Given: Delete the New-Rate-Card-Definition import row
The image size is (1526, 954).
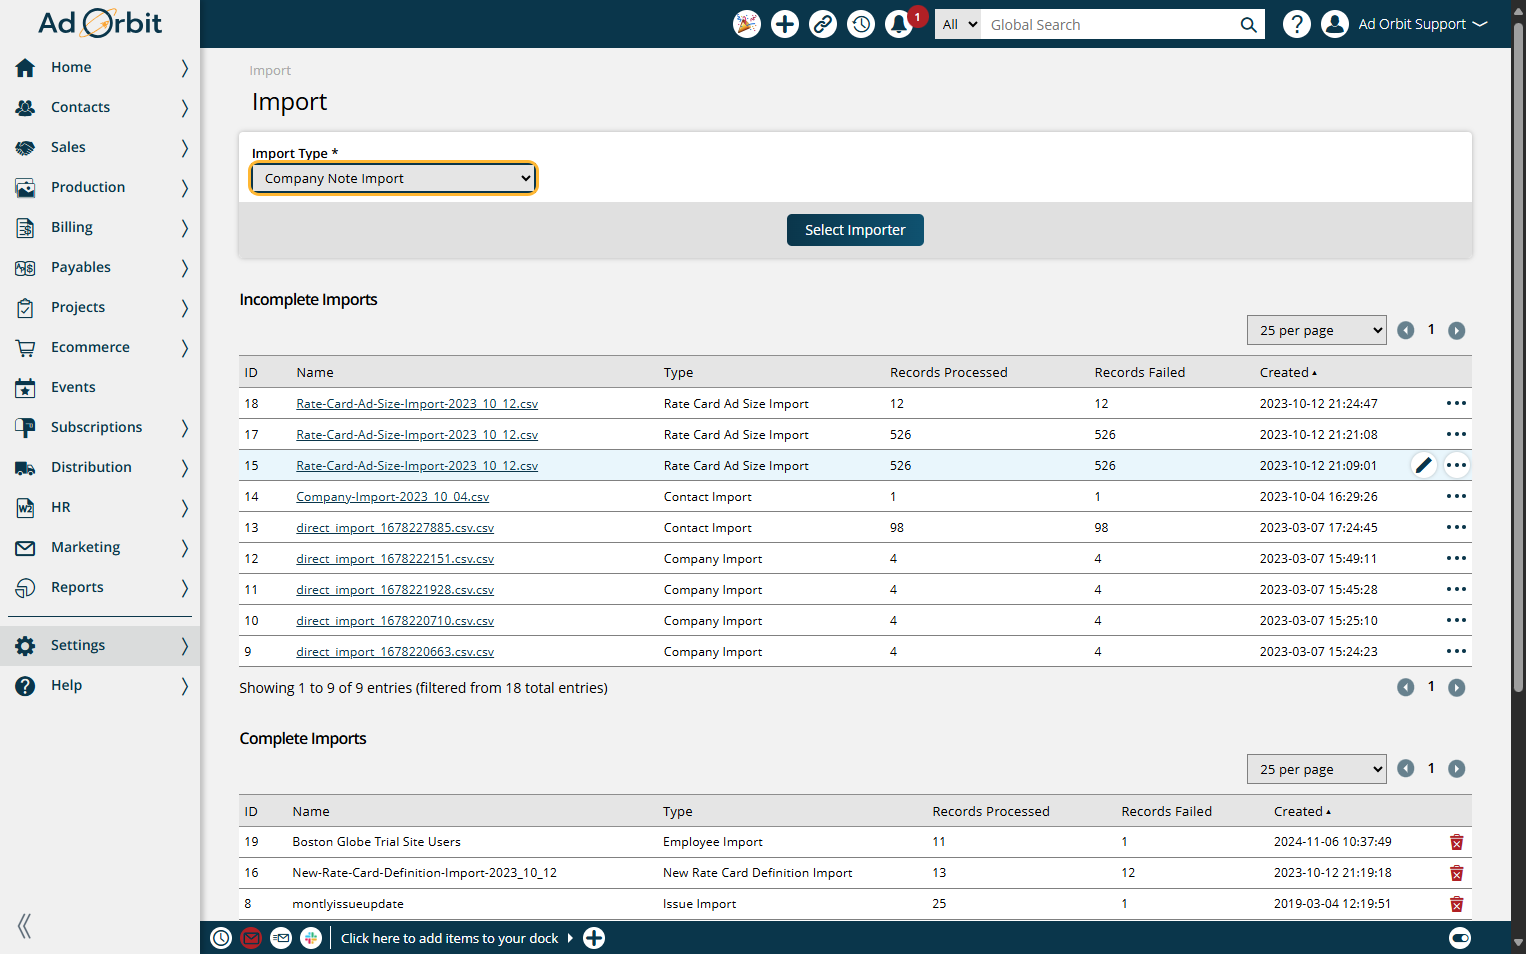Looking at the screenshot, I should (x=1457, y=873).
